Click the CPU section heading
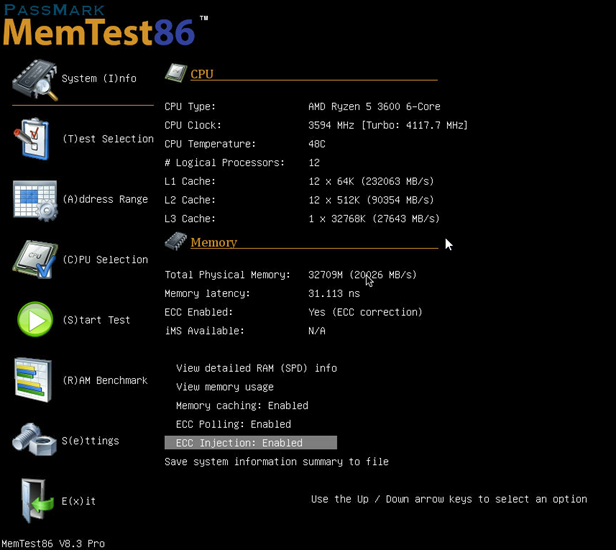This screenshot has width=616, height=550. coord(202,74)
